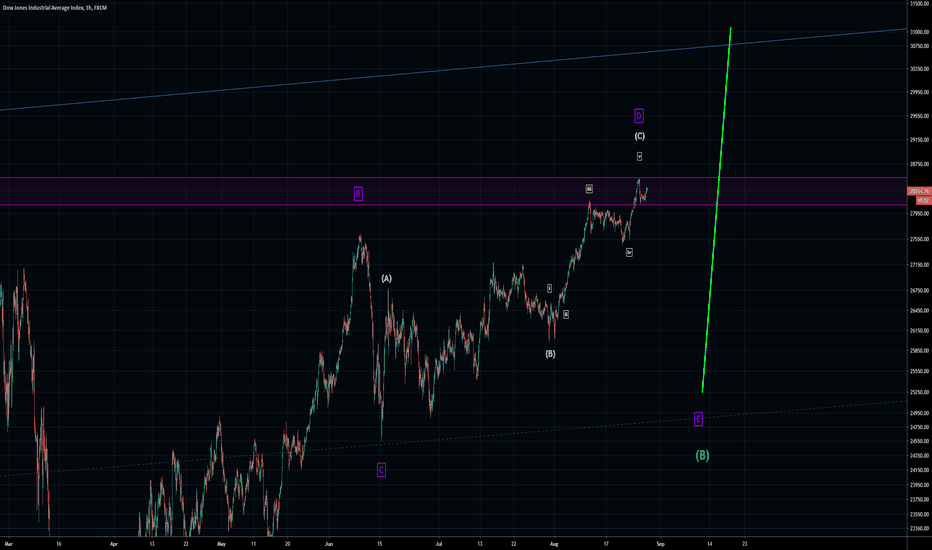
Task: Click the 17 date label after Aug
Action: point(606,543)
